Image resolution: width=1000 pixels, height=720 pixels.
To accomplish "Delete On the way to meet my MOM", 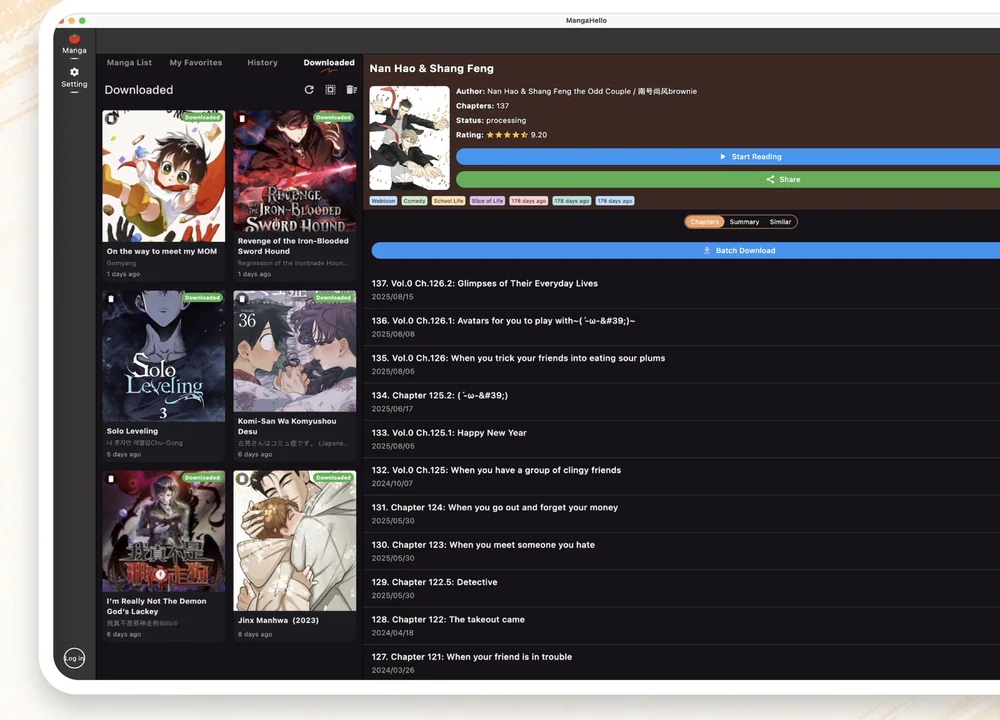I will (111, 119).
